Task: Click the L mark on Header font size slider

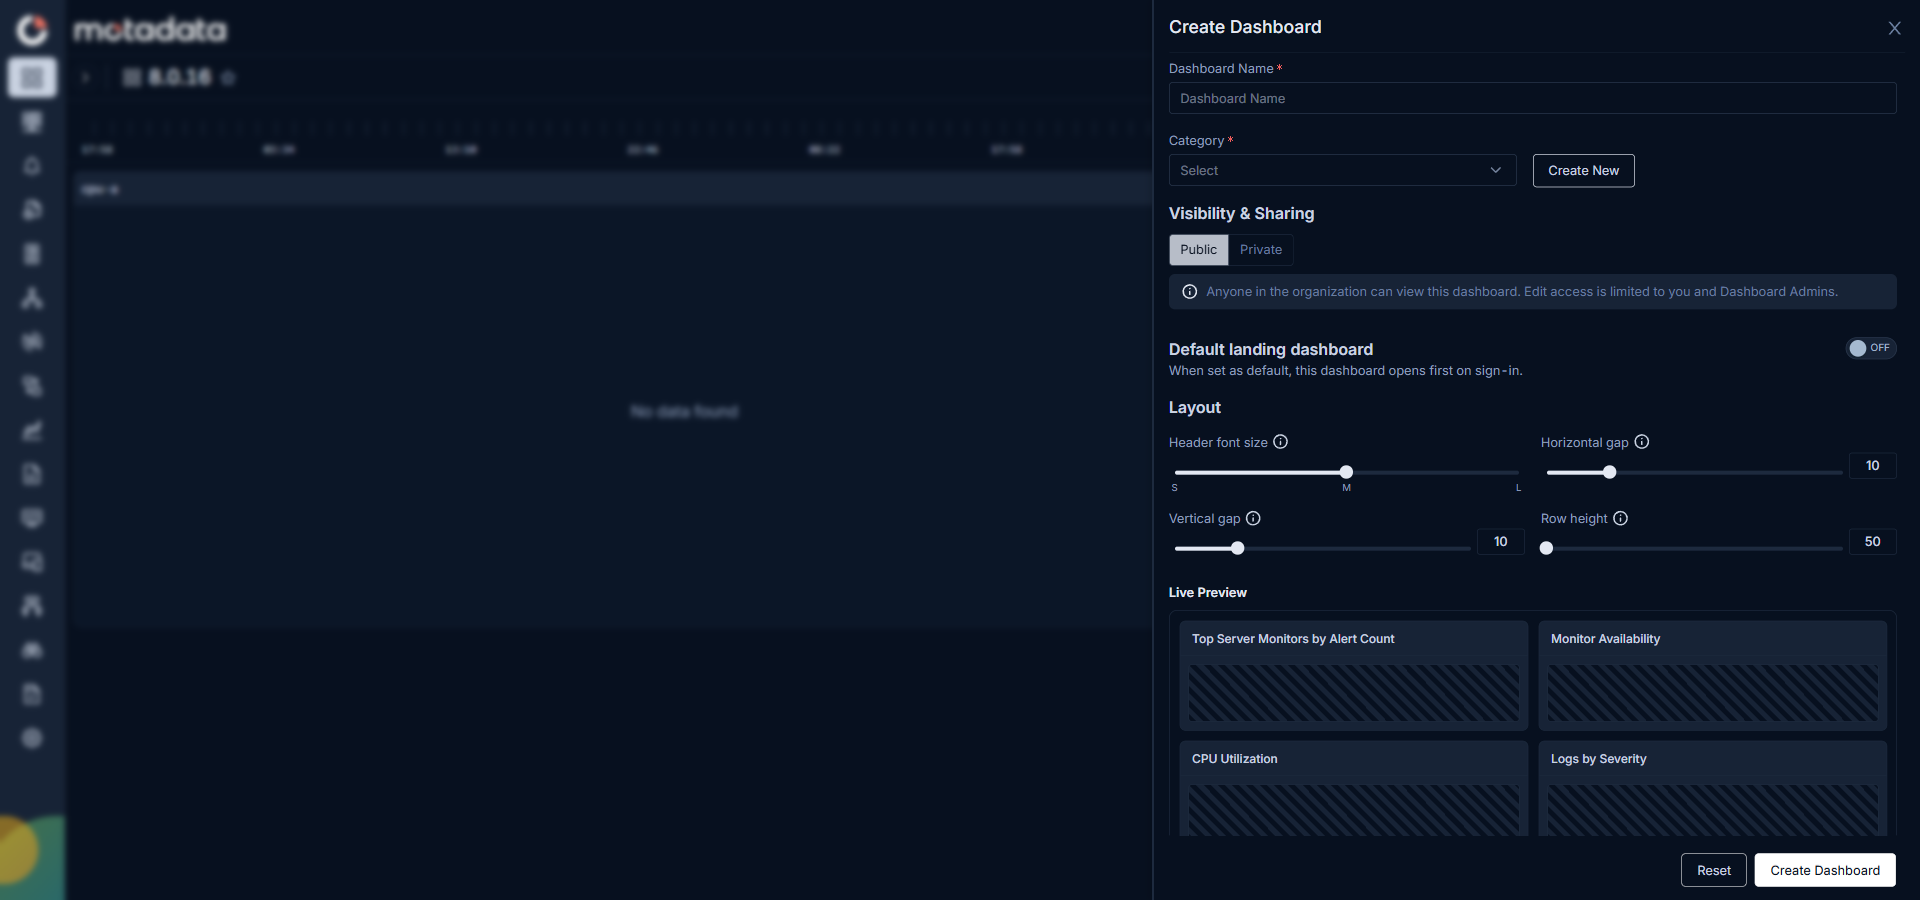Action: coord(1518,488)
